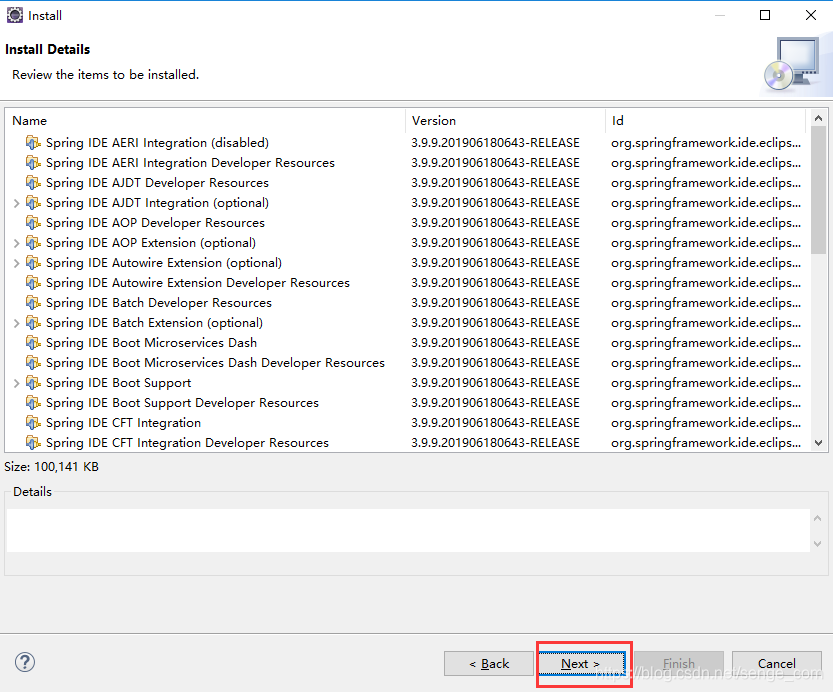Click version cell of Spring IDE CFT Integration

(x=495, y=423)
